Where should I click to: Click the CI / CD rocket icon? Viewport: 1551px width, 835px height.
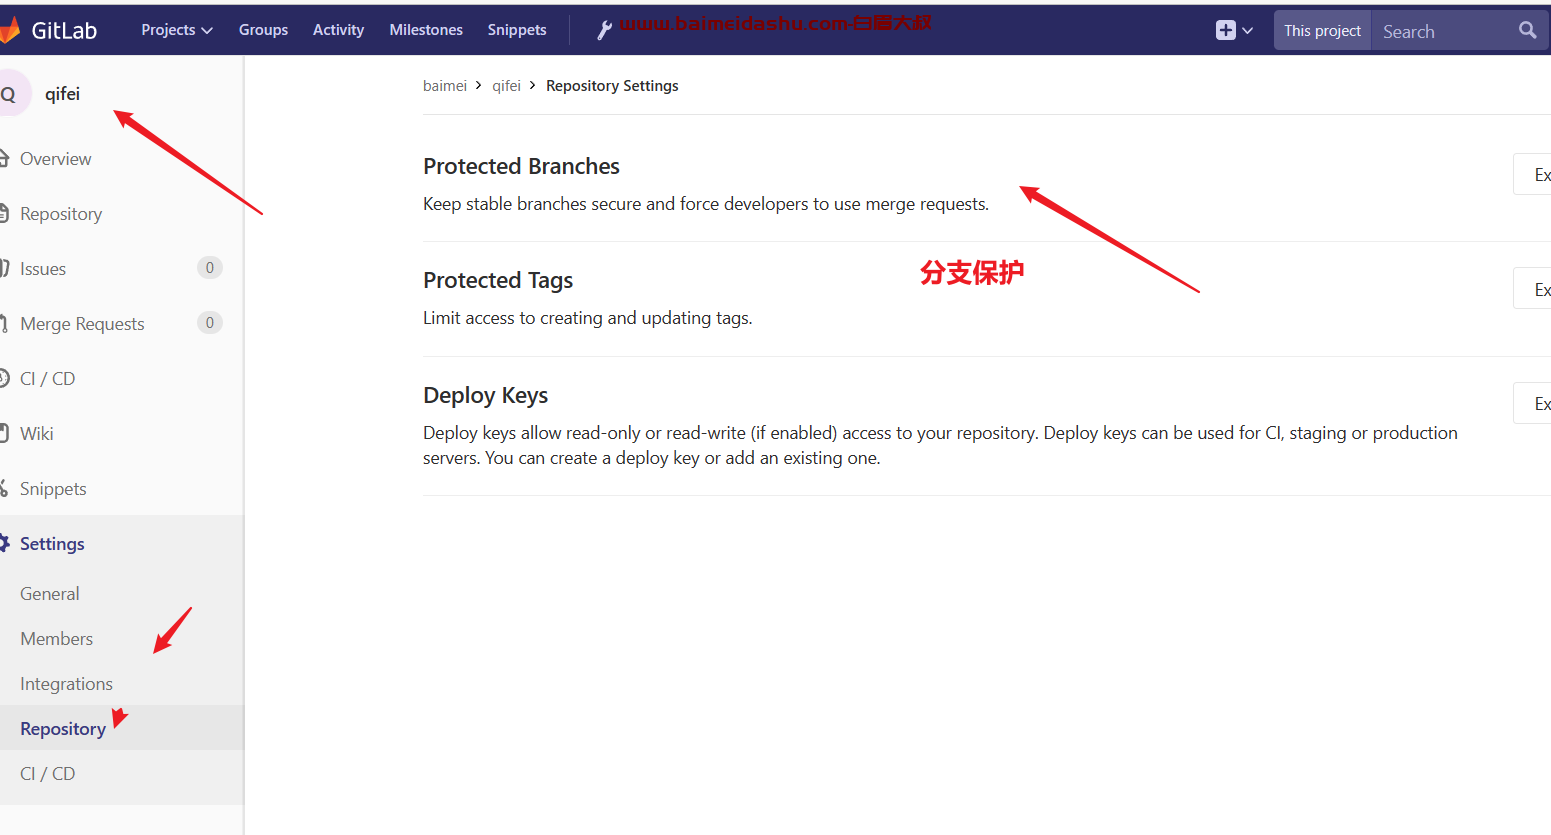click(5, 378)
